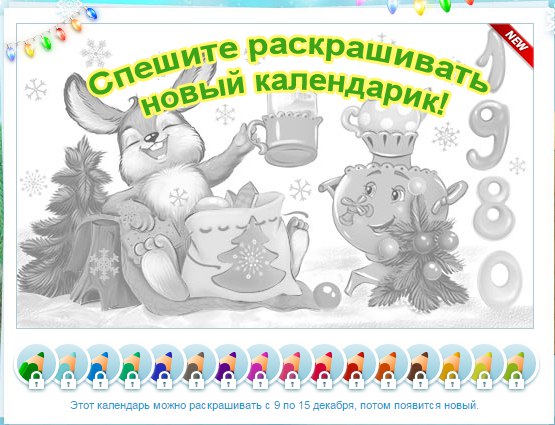
Task: Select the dark brown locked pencil
Action: (x=420, y=365)
